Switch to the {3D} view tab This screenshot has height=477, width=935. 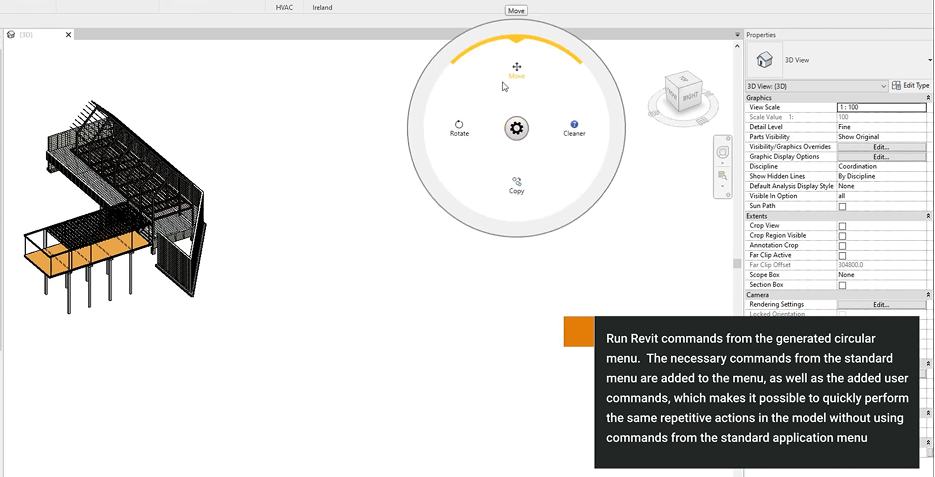tap(33, 34)
